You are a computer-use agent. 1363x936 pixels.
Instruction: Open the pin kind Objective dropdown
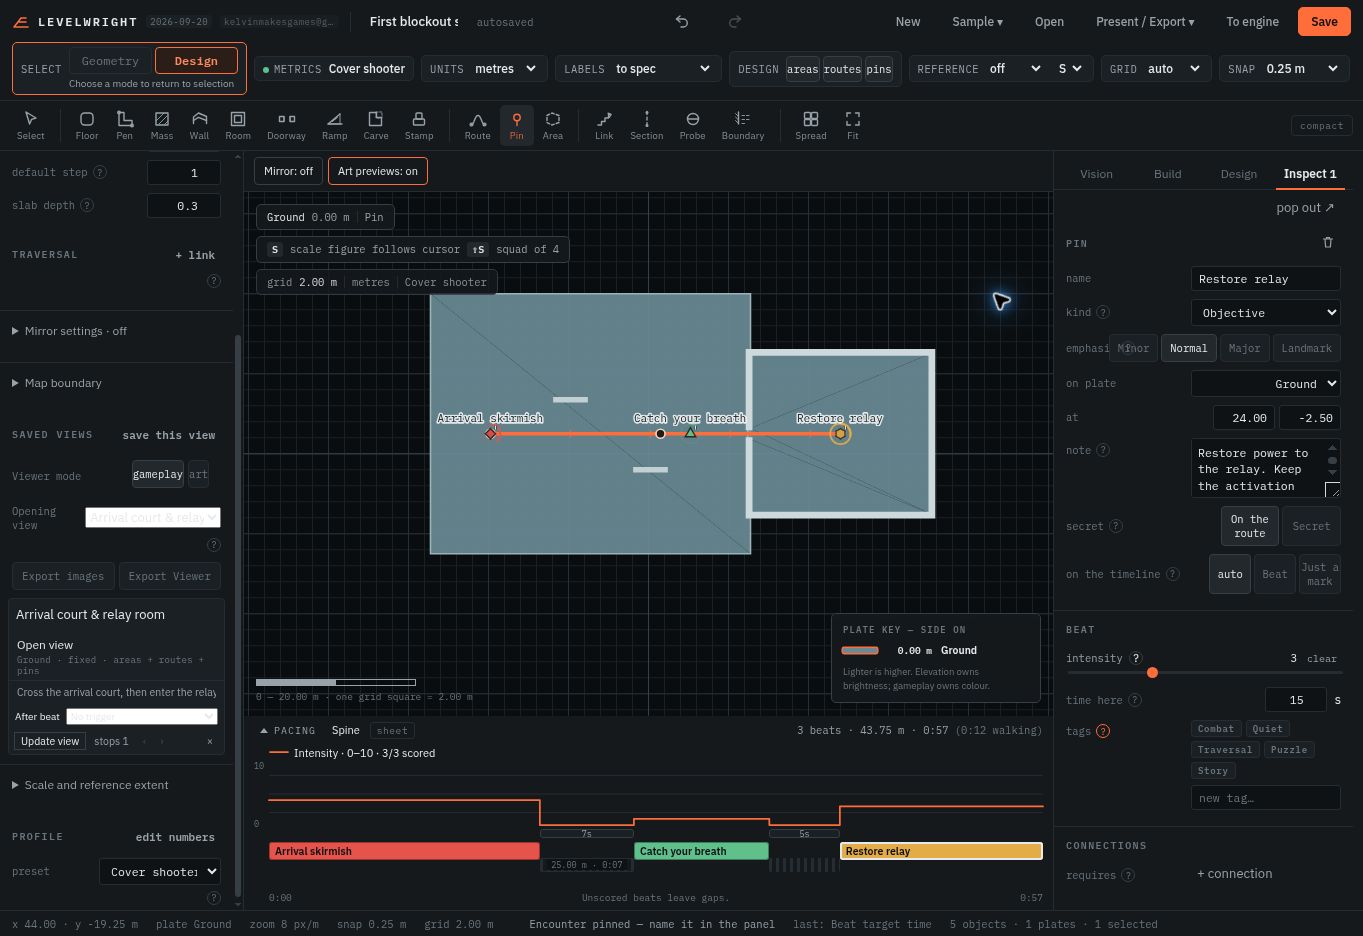(1265, 313)
